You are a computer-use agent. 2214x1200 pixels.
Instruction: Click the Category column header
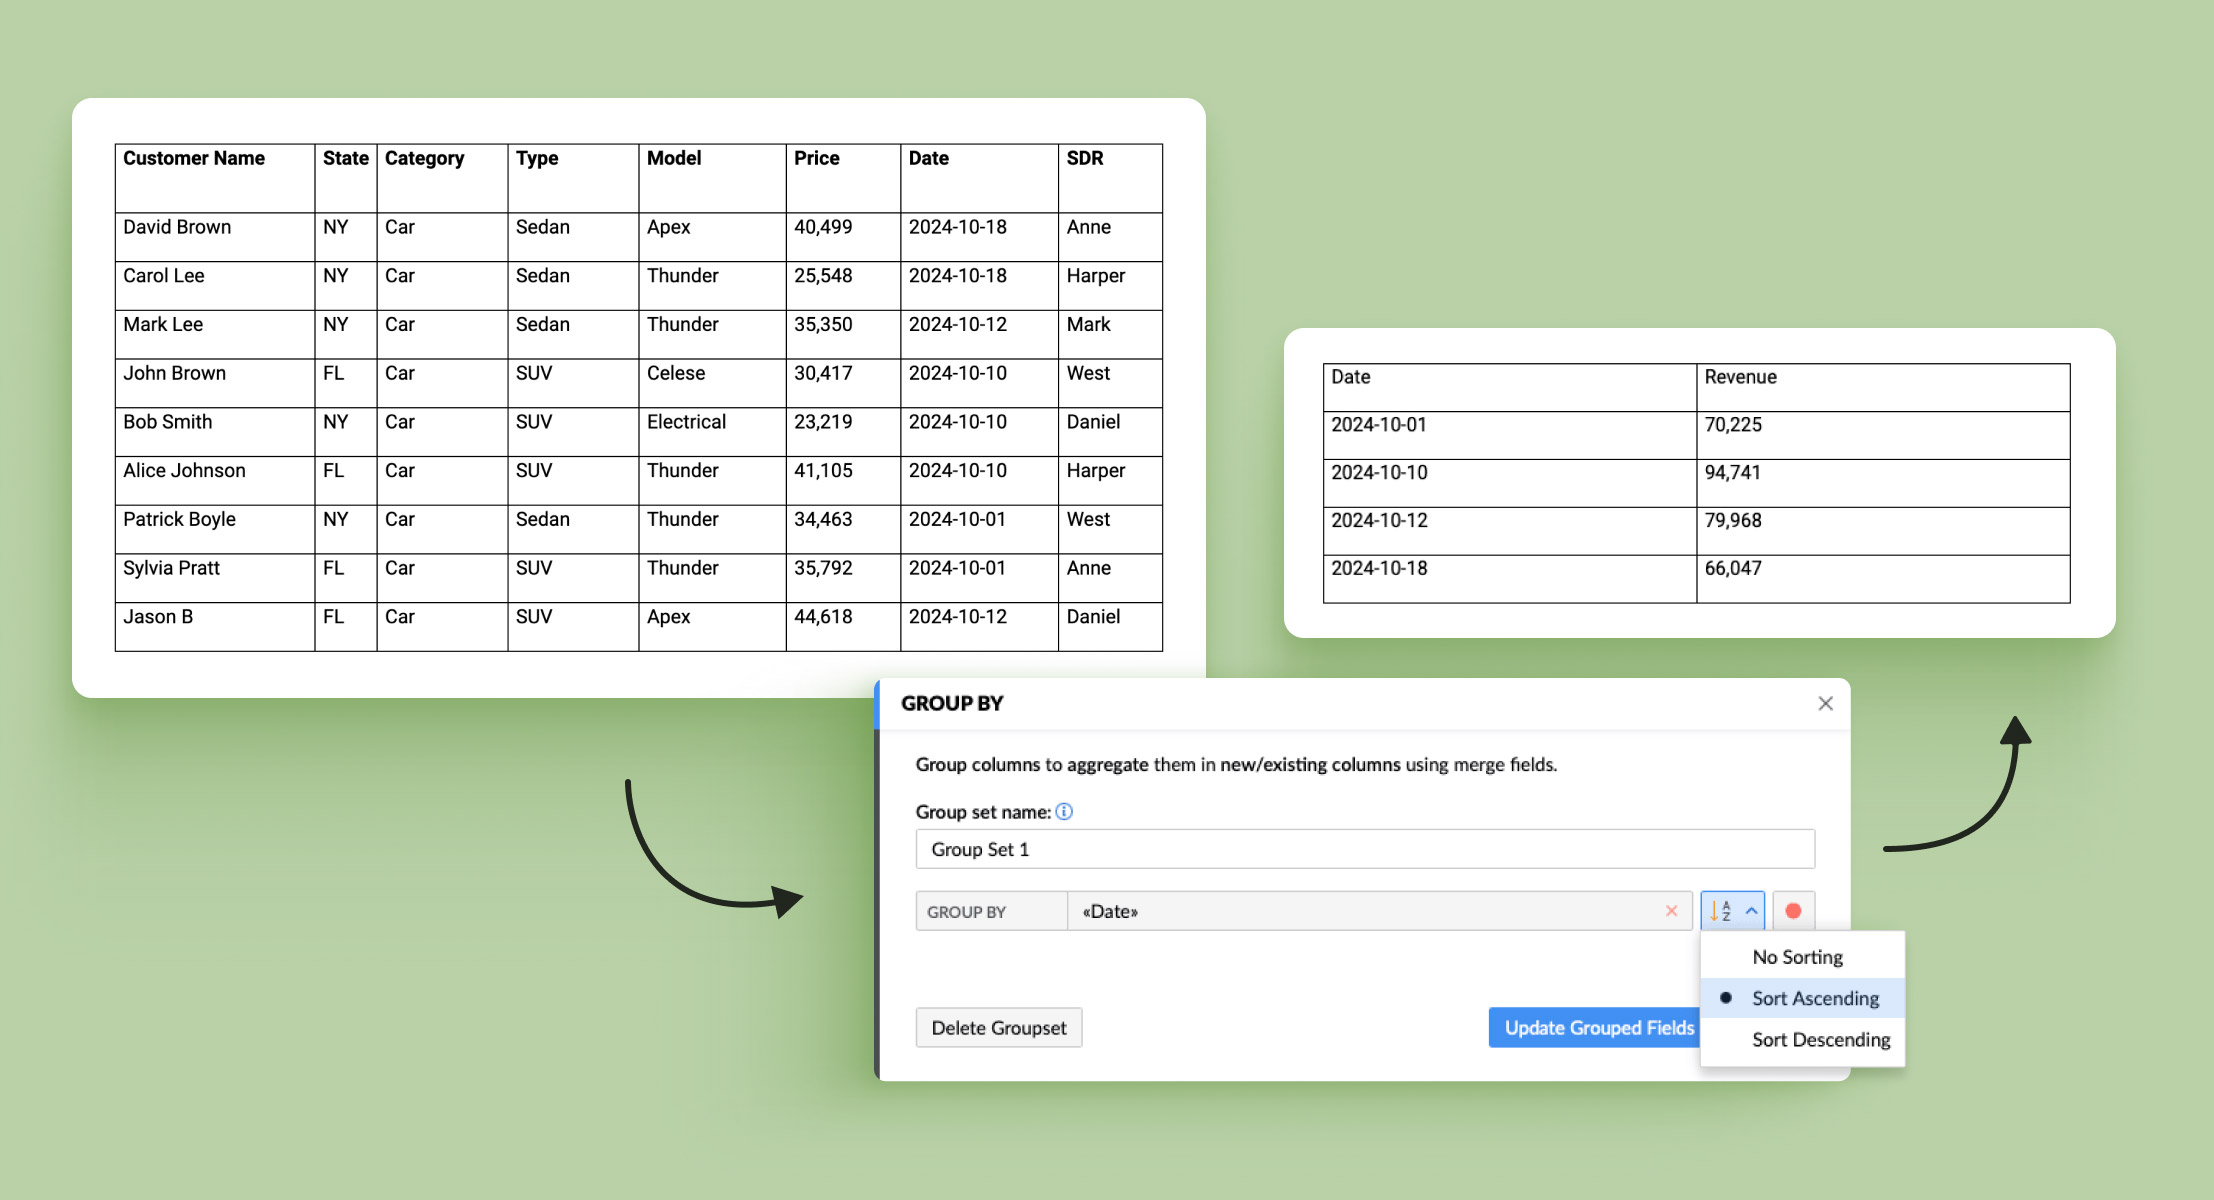point(442,178)
